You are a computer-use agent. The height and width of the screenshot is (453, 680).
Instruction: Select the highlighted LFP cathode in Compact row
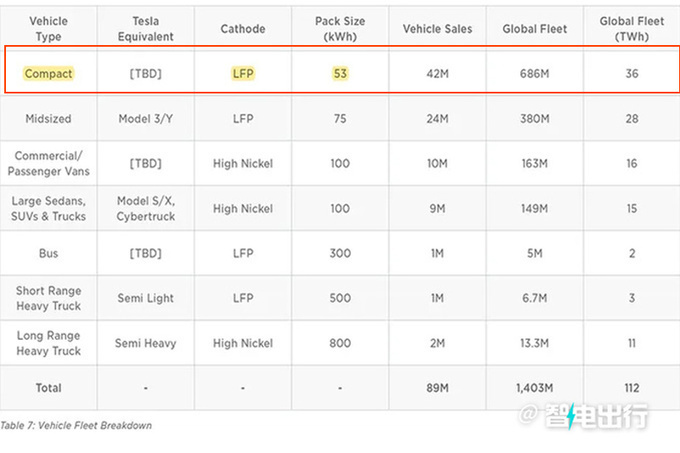(x=243, y=74)
